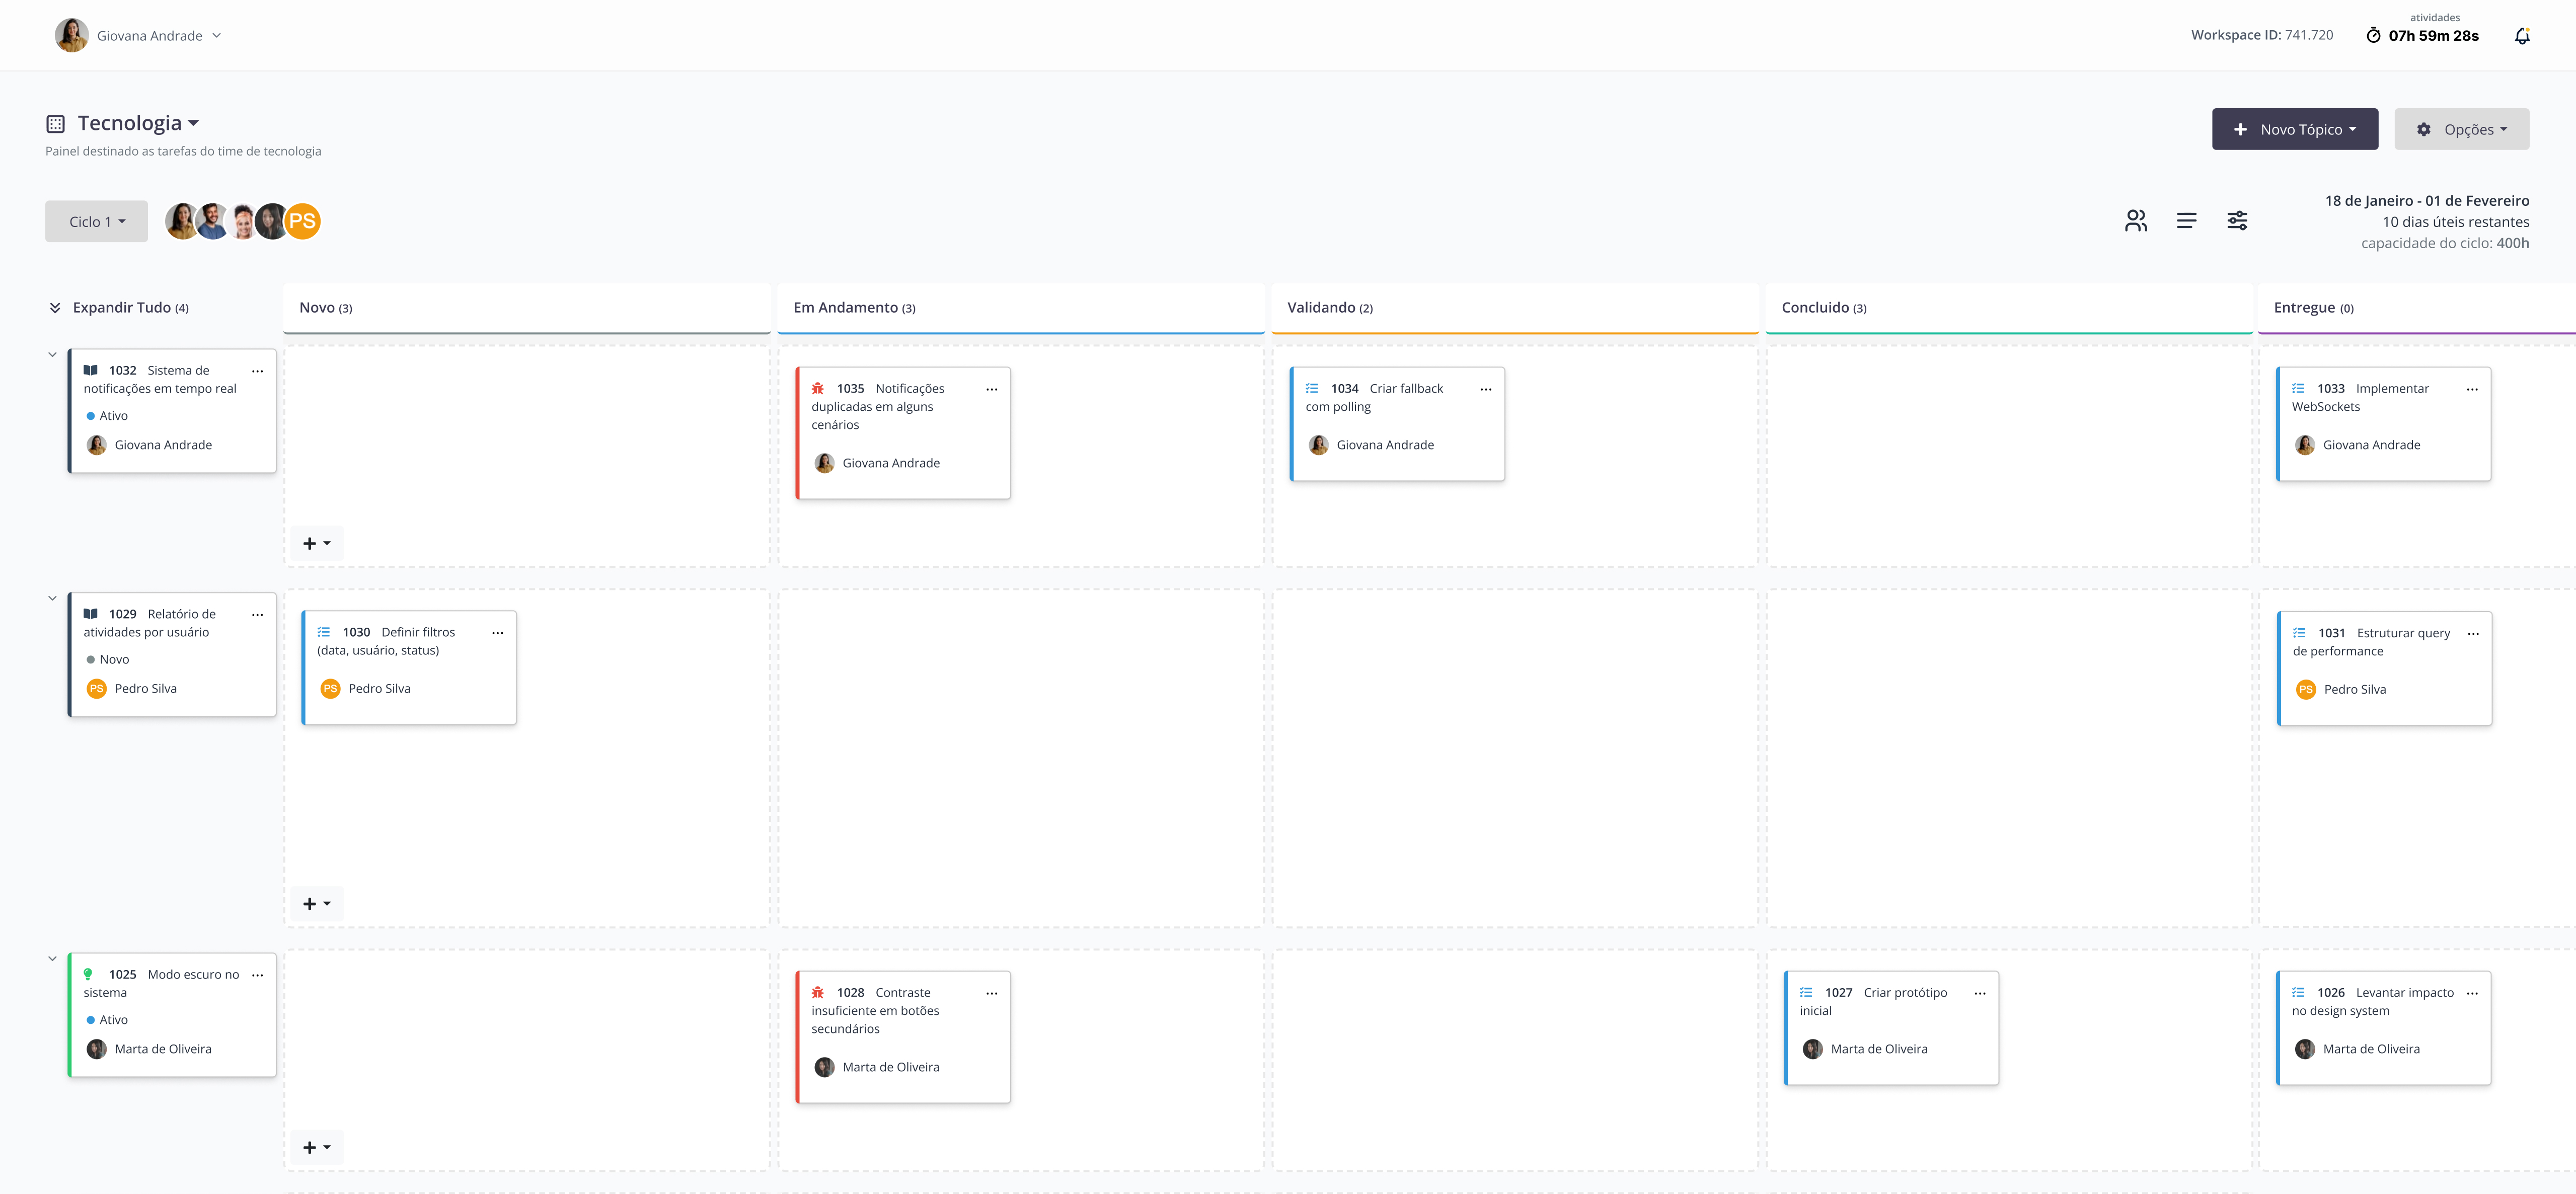Switch to list view lines icon
The image size is (2576, 1194).
[x=2186, y=221]
